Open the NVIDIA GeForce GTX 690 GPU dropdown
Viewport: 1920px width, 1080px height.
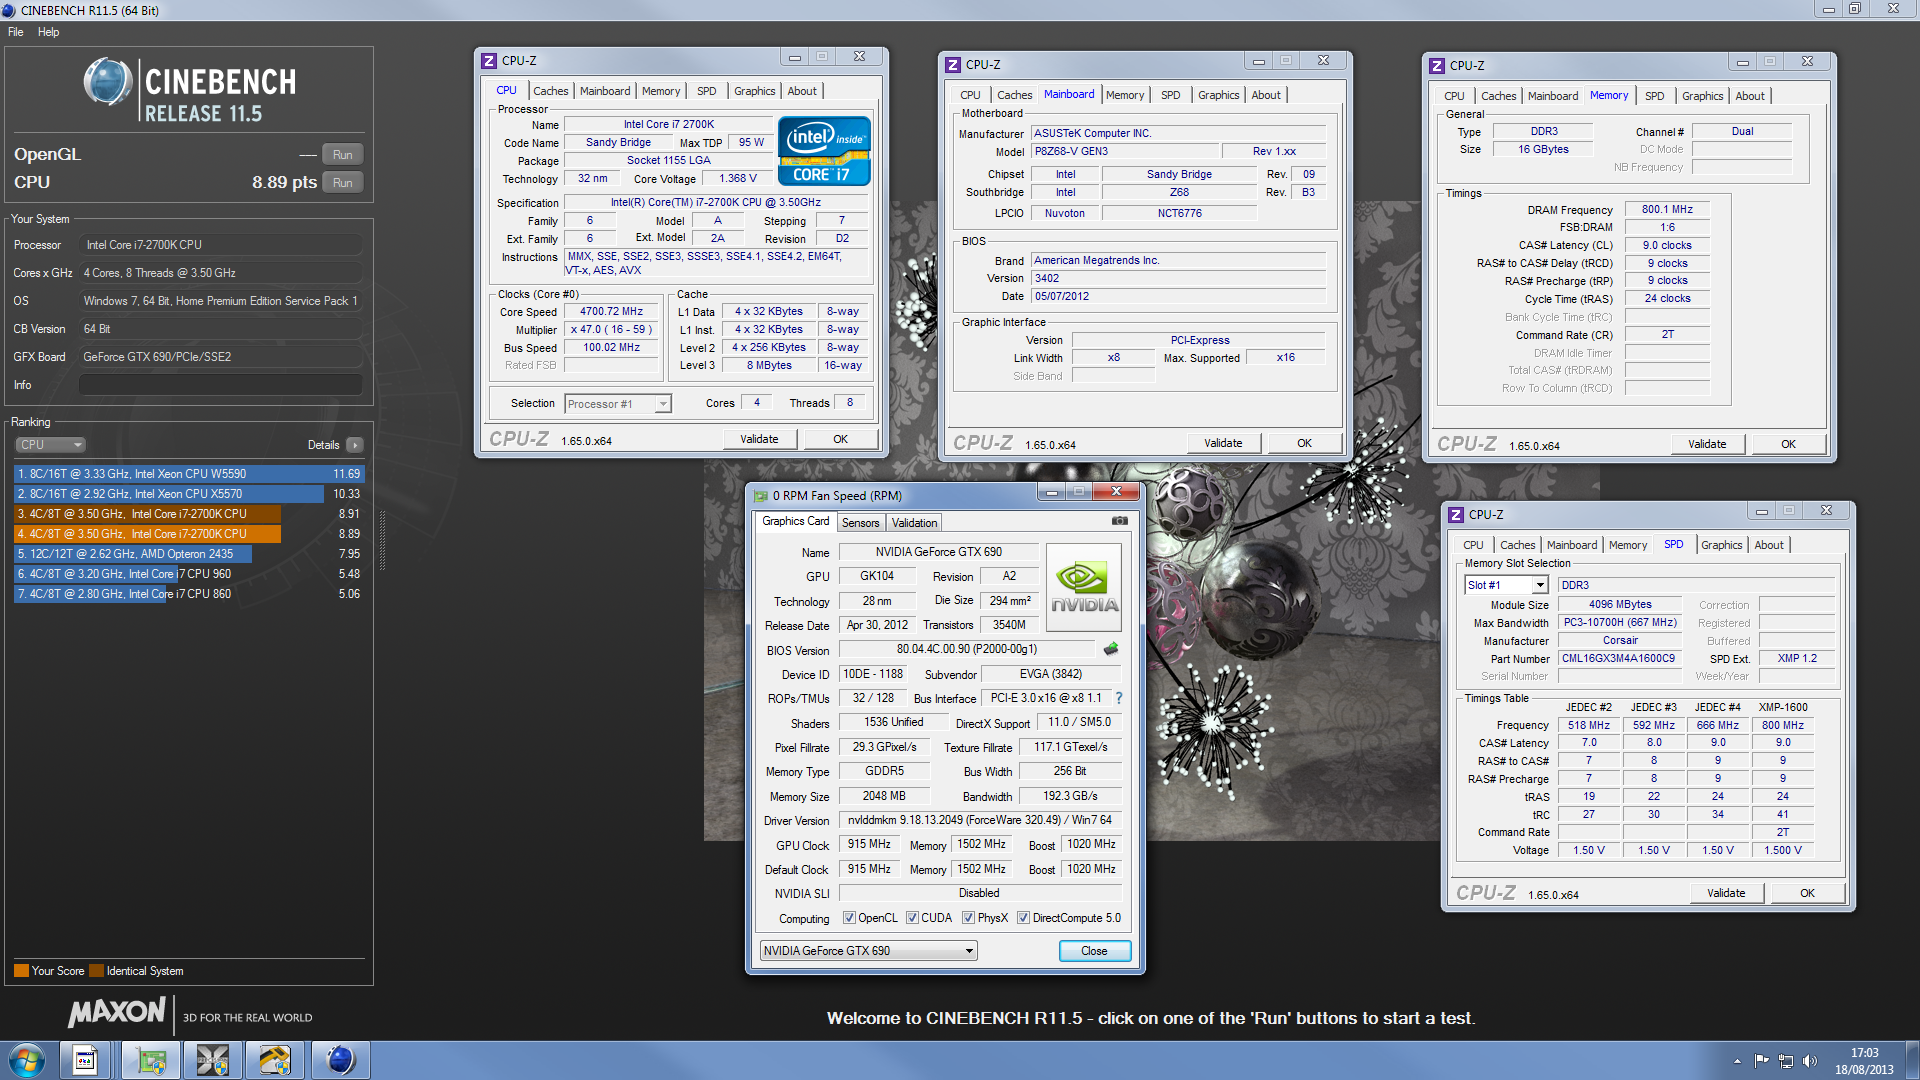coord(868,951)
